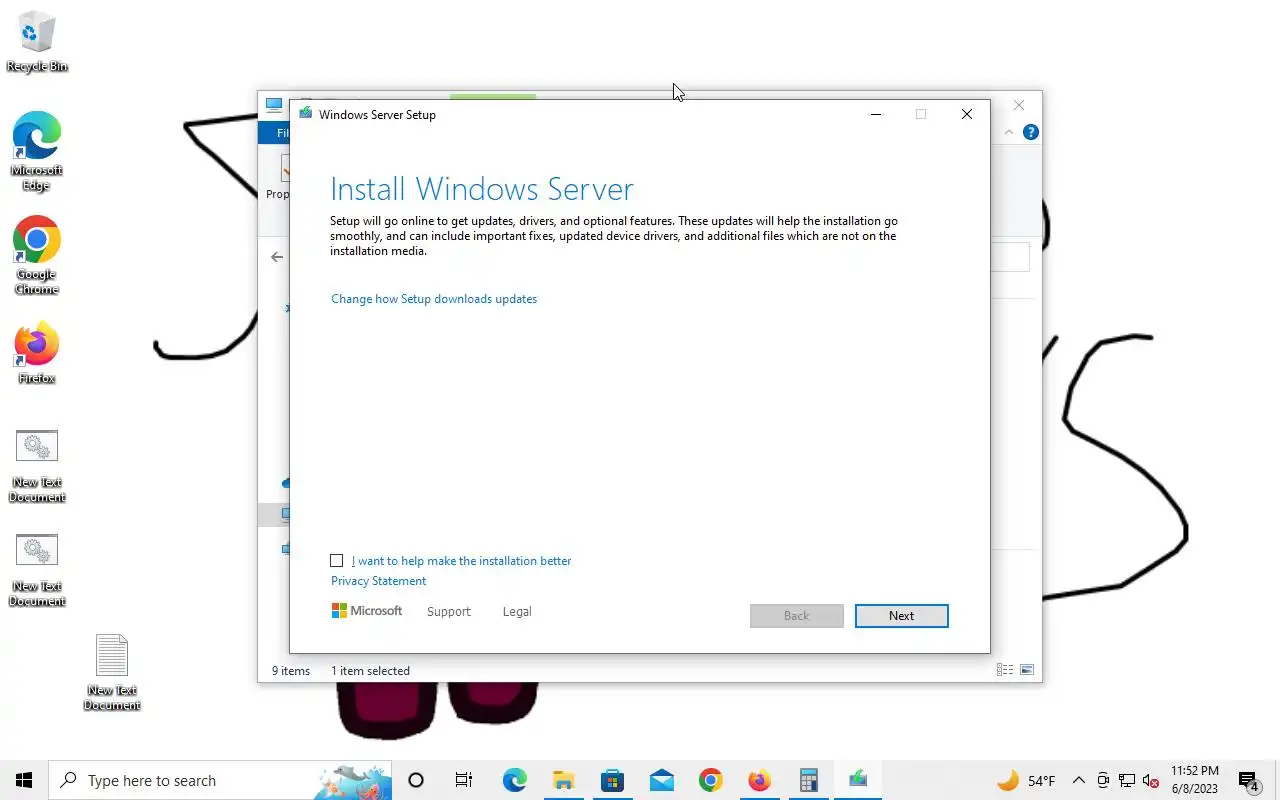Open the Privacy Statement link
The image size is (1280, 800).
pyautogui.click(x=378, y=581)
